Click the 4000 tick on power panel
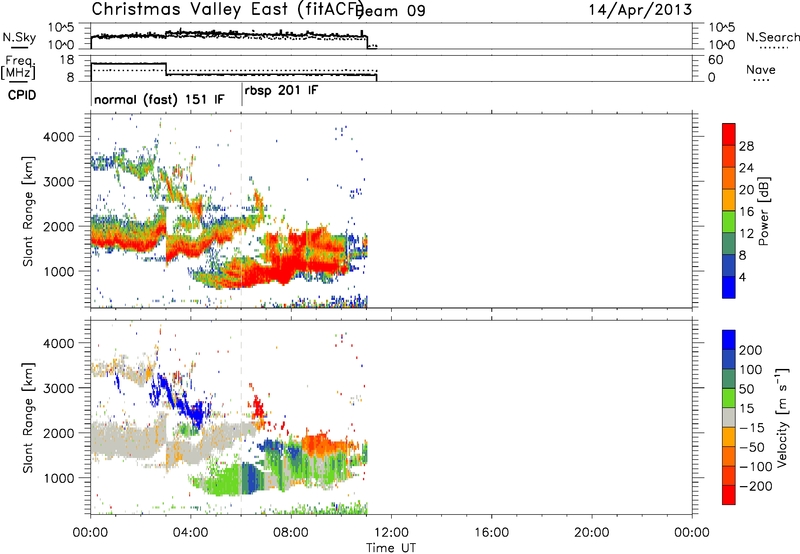This screenshot has height=554, width=800. tap(58, 137)
